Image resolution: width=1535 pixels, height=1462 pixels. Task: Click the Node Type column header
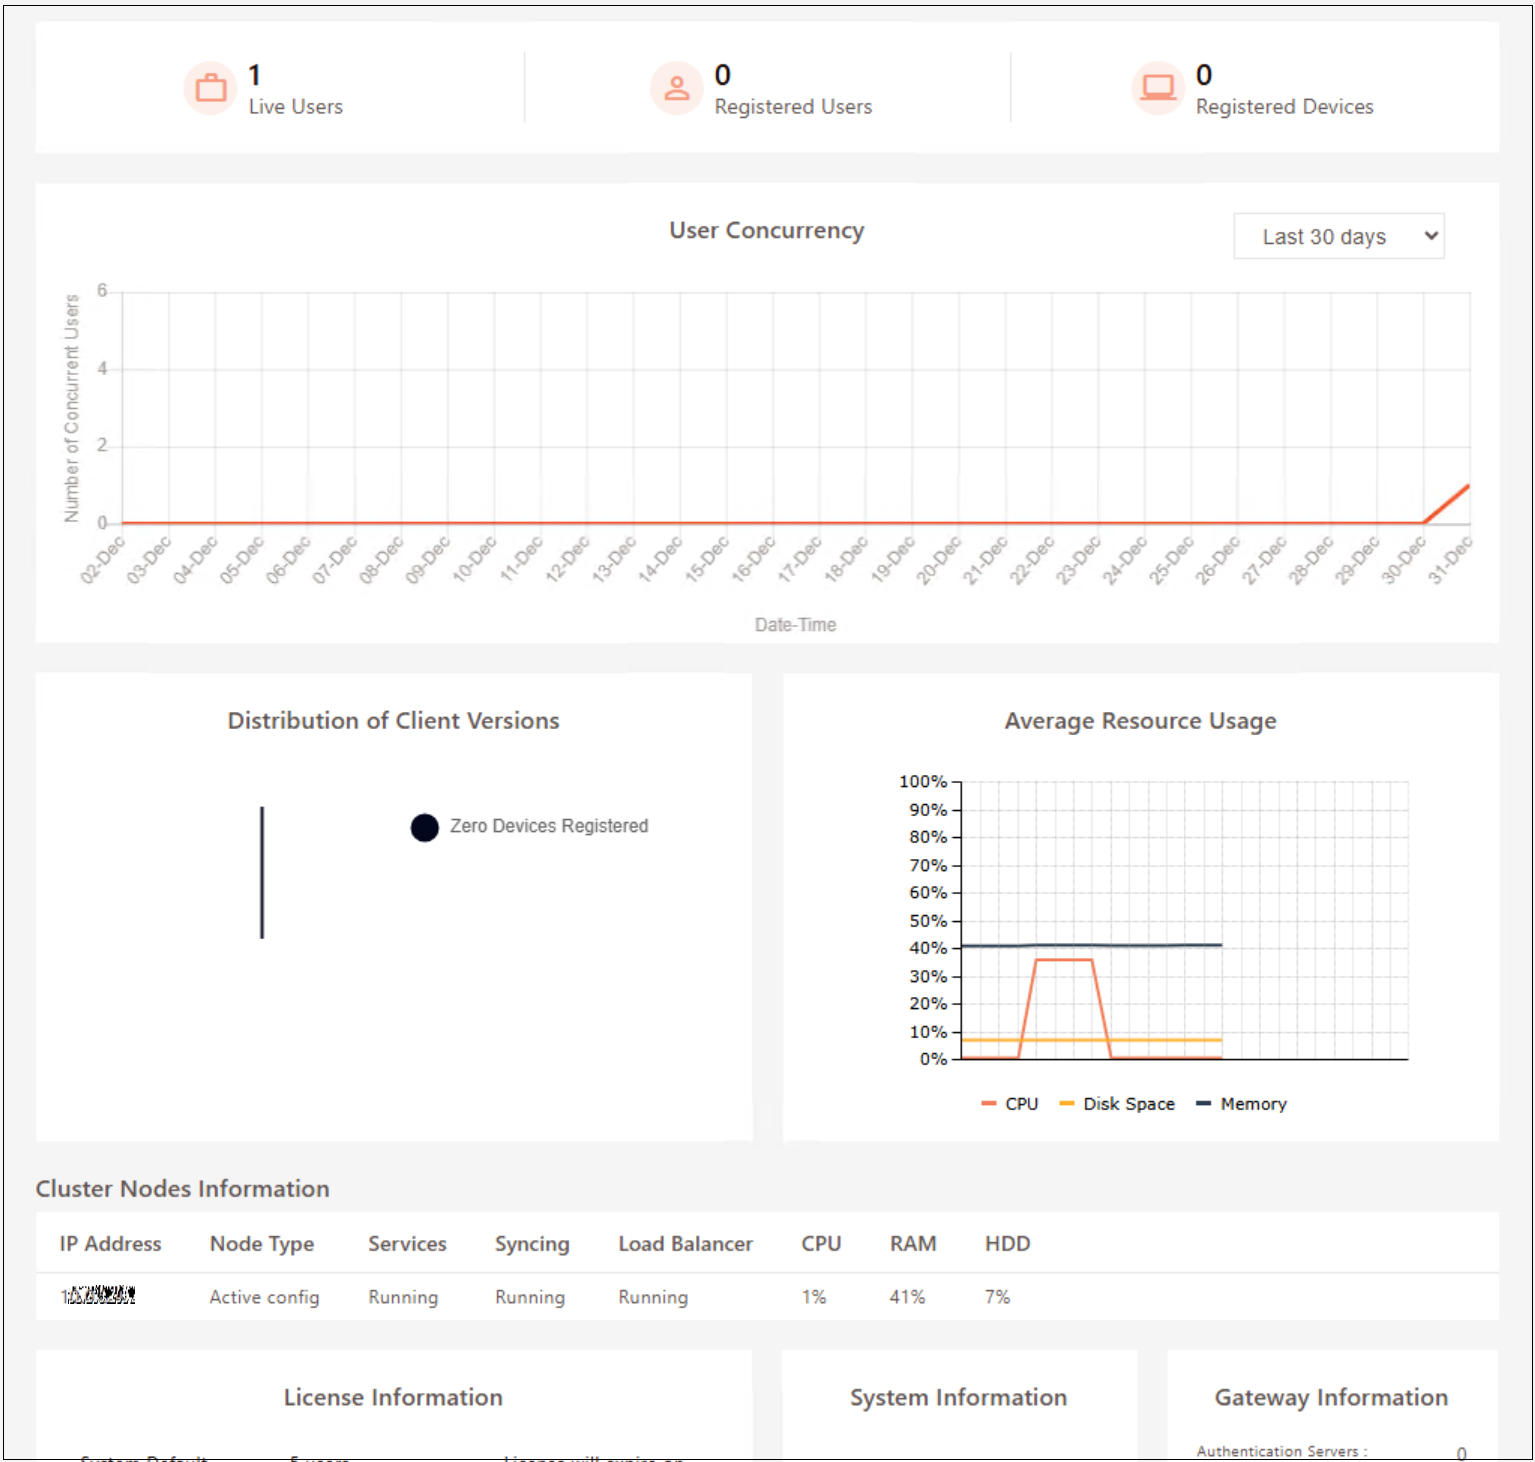pyautogui.click(x=262, y=1244)
